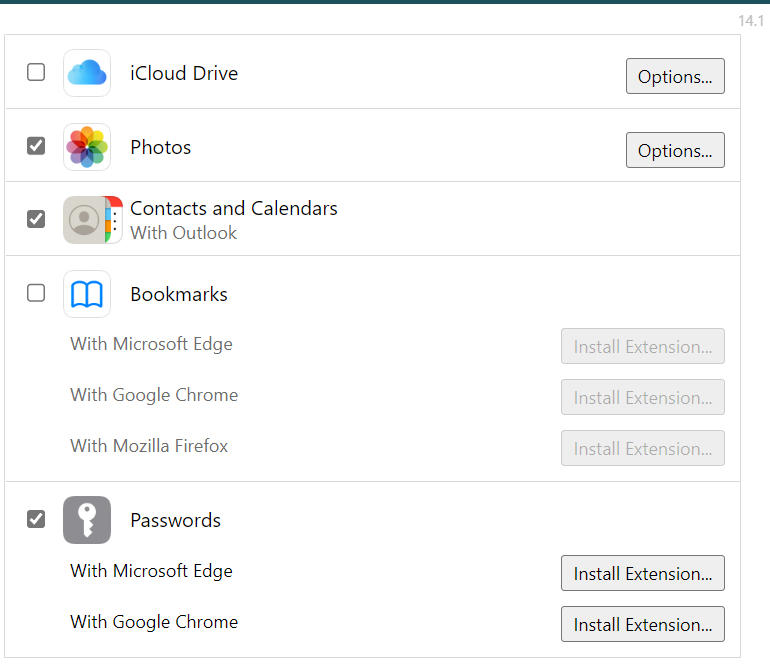Uncheck the Photos checkbox
This screenshot has width=770, height=666.
pyautogui.click(x=36, y=146)
